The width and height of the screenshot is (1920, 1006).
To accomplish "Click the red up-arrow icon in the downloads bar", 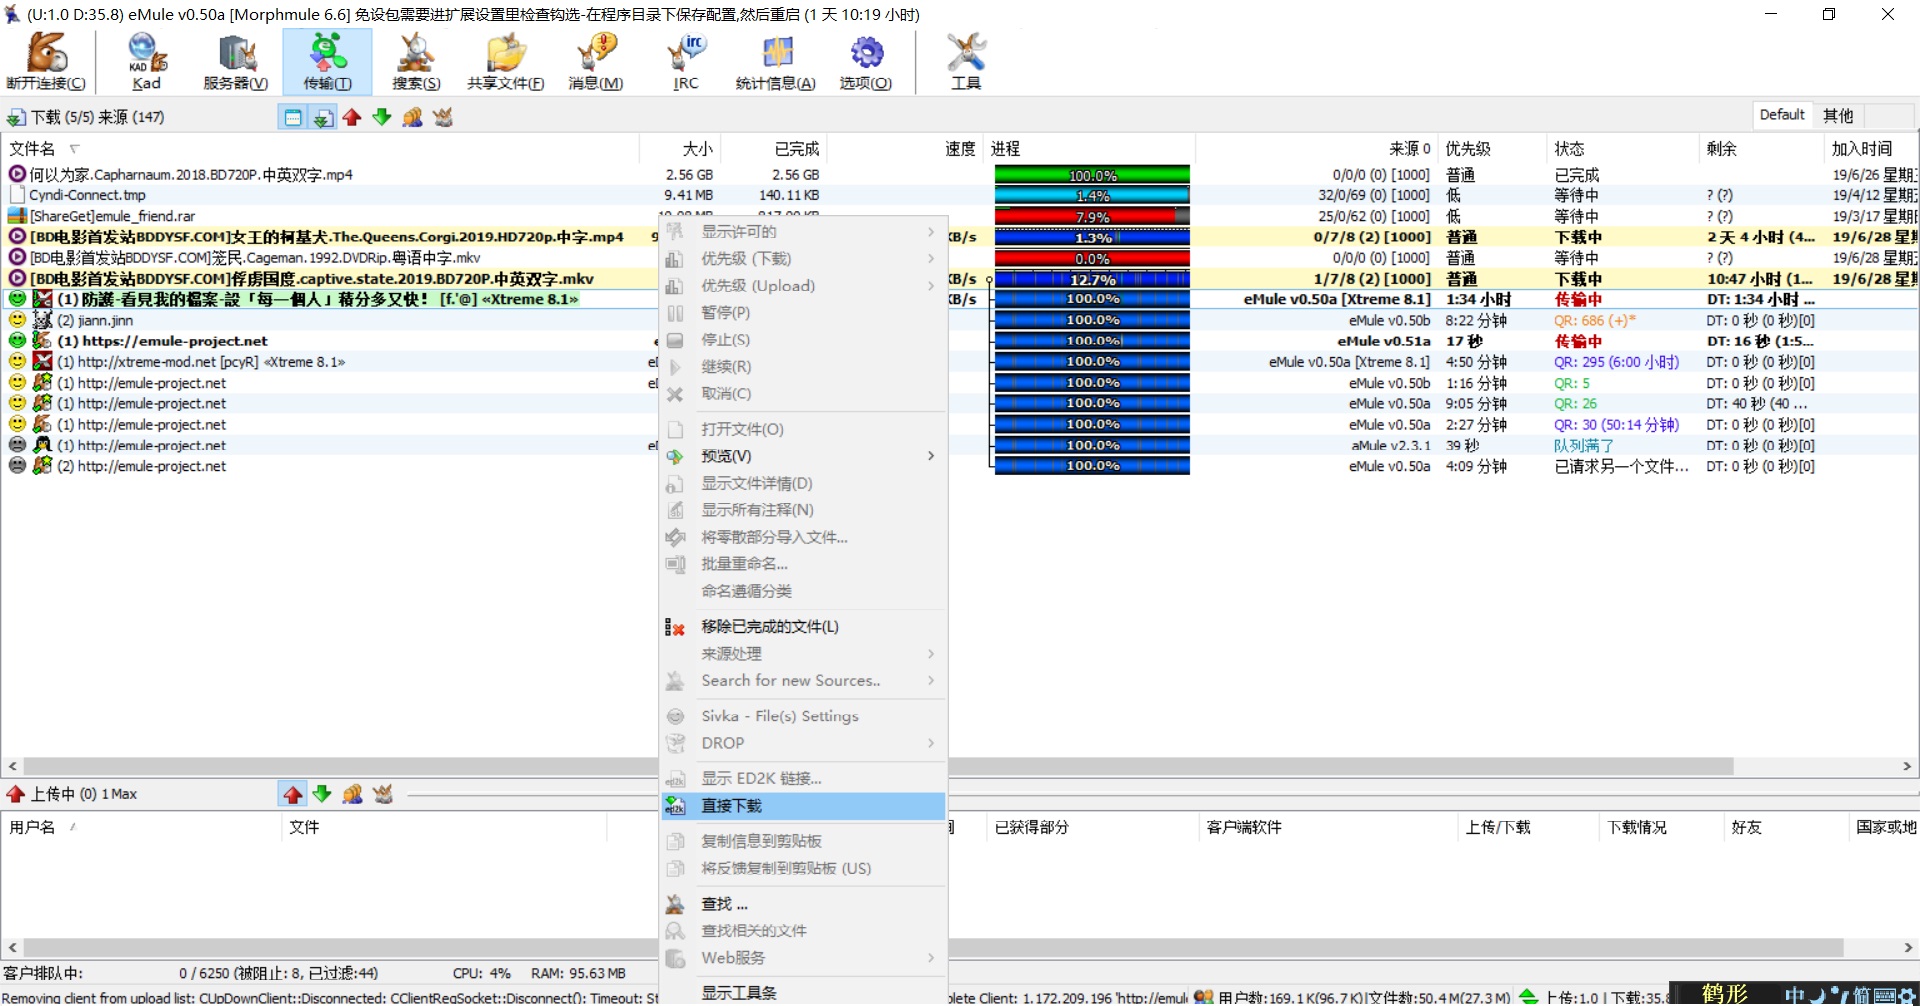I will [x=352, y=118].
